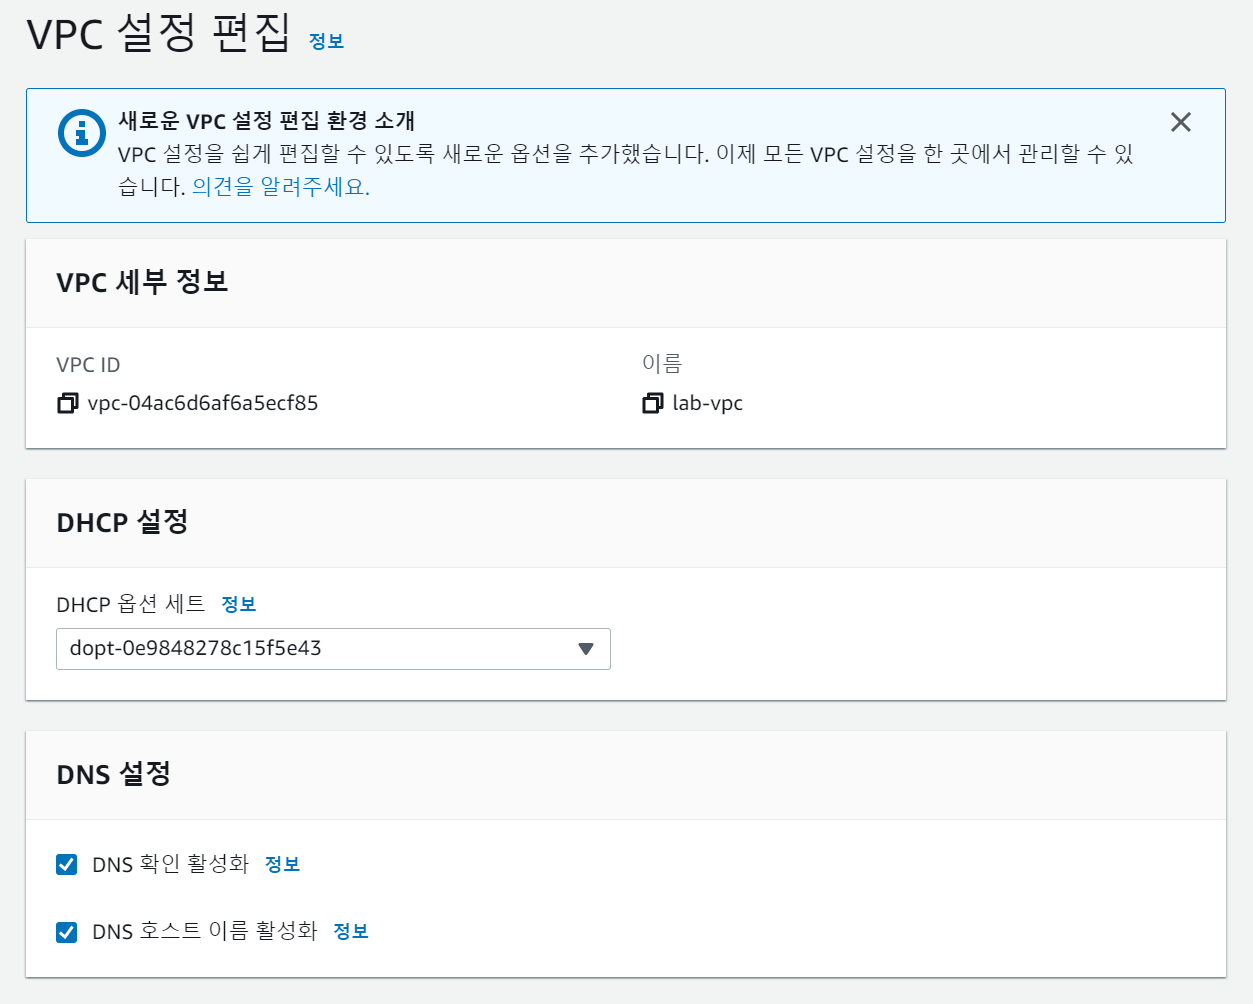1253x1004 pixels.
Task: Disable DNS 호스트 이름 활성화
Action: (66, 932)
